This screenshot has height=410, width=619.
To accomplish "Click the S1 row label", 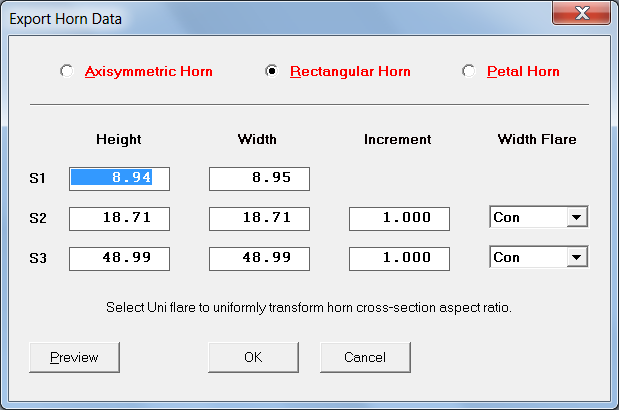I will click(x=38, y=178).
